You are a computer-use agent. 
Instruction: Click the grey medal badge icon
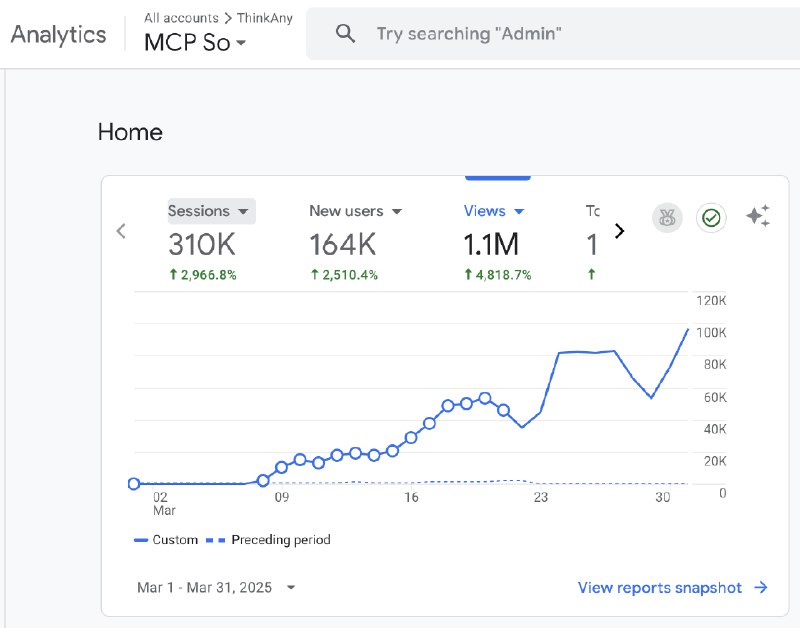click(667, 218)
